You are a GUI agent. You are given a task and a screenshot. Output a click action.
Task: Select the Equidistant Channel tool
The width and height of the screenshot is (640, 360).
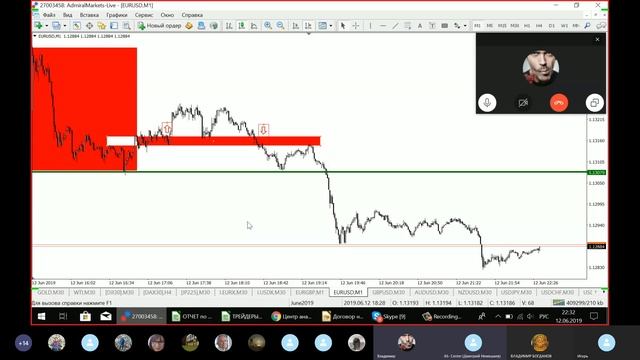tap(407, 26)
